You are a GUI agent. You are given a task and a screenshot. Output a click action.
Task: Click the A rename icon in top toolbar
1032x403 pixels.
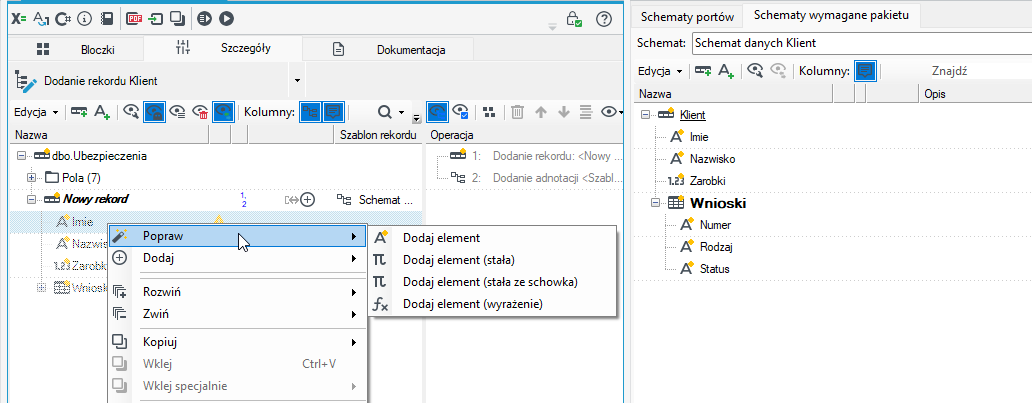pos(41,19)
